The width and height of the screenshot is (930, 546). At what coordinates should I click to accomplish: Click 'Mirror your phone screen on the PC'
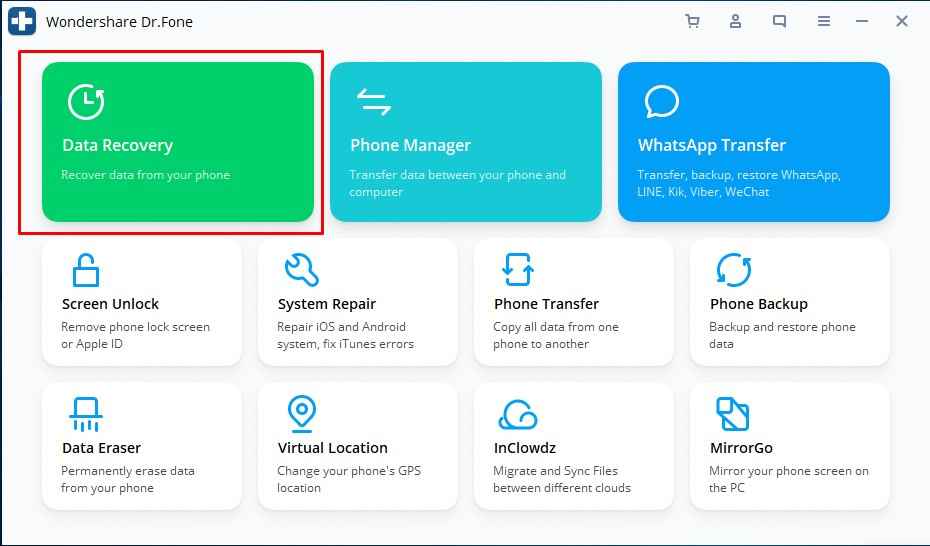point(789,479)
